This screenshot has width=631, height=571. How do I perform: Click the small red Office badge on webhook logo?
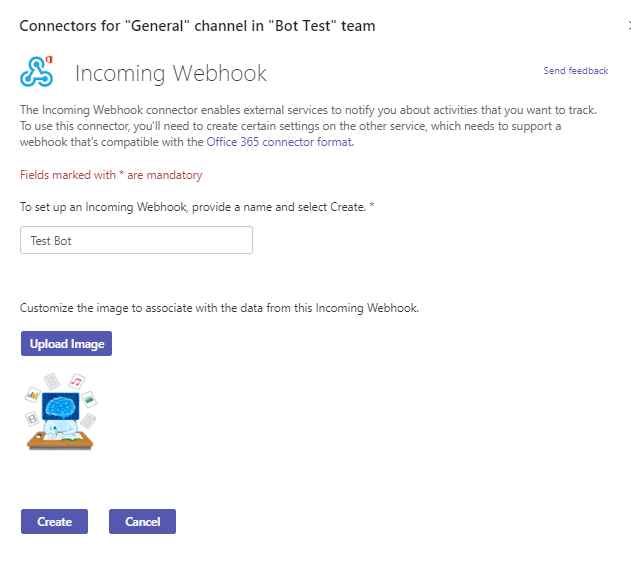point(49,60)
